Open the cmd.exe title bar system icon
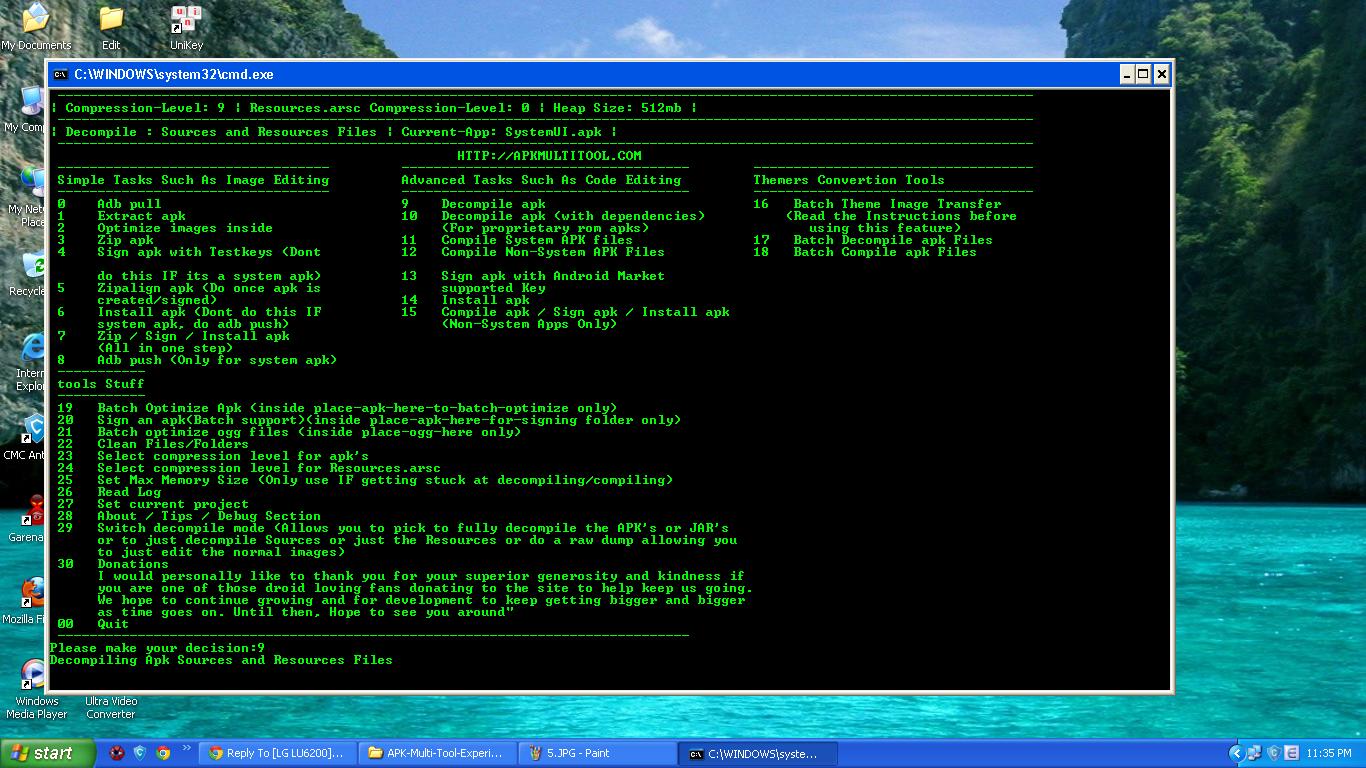1366x768 pixels. (61, 74)
